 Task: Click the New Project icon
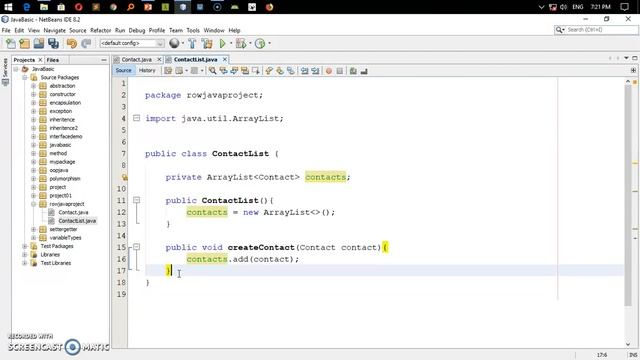coord(24,43)
